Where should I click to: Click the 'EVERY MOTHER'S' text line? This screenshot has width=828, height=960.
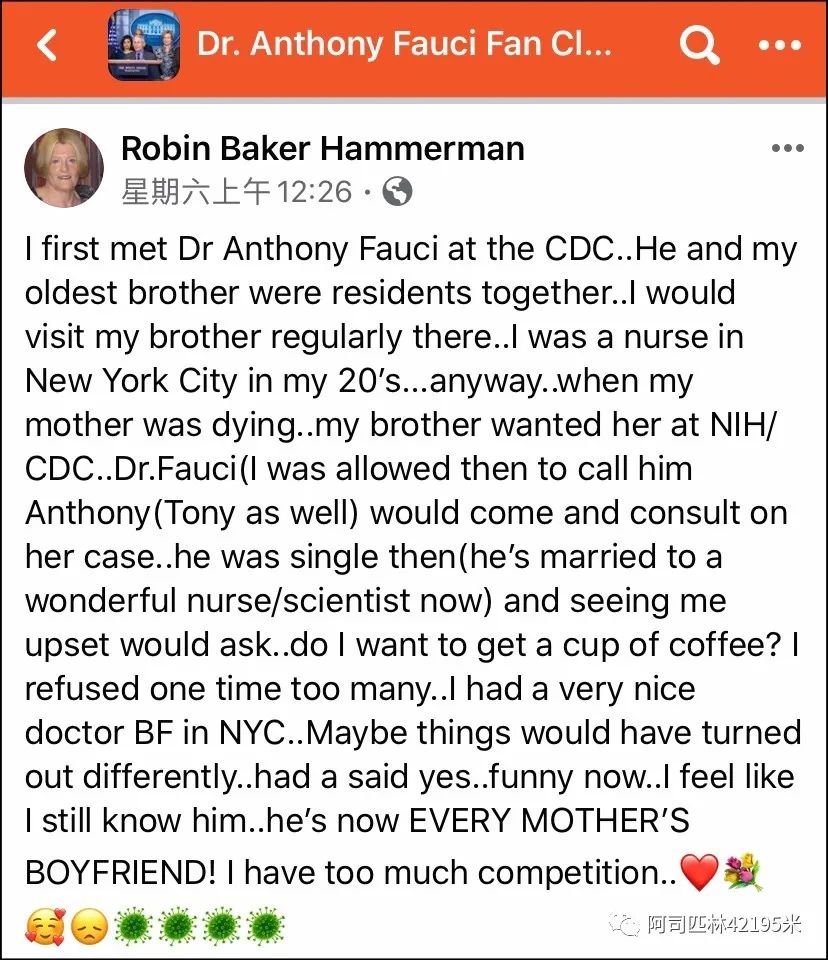click(549, 820)
